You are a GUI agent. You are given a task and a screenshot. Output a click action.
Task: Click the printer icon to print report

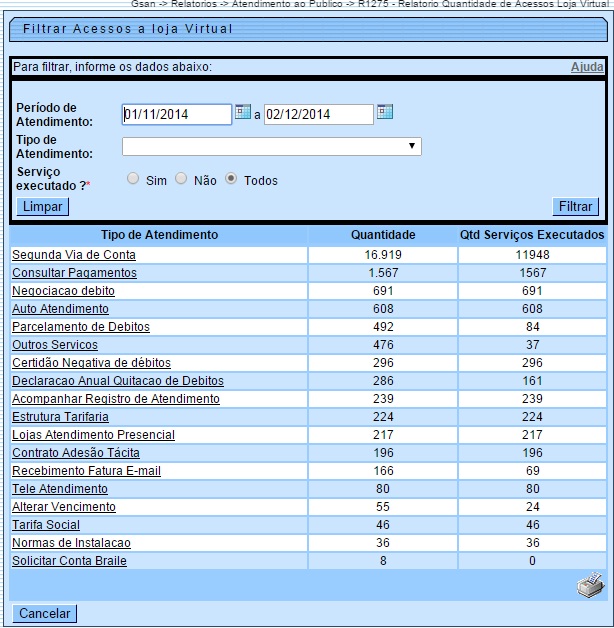[590, 586]
